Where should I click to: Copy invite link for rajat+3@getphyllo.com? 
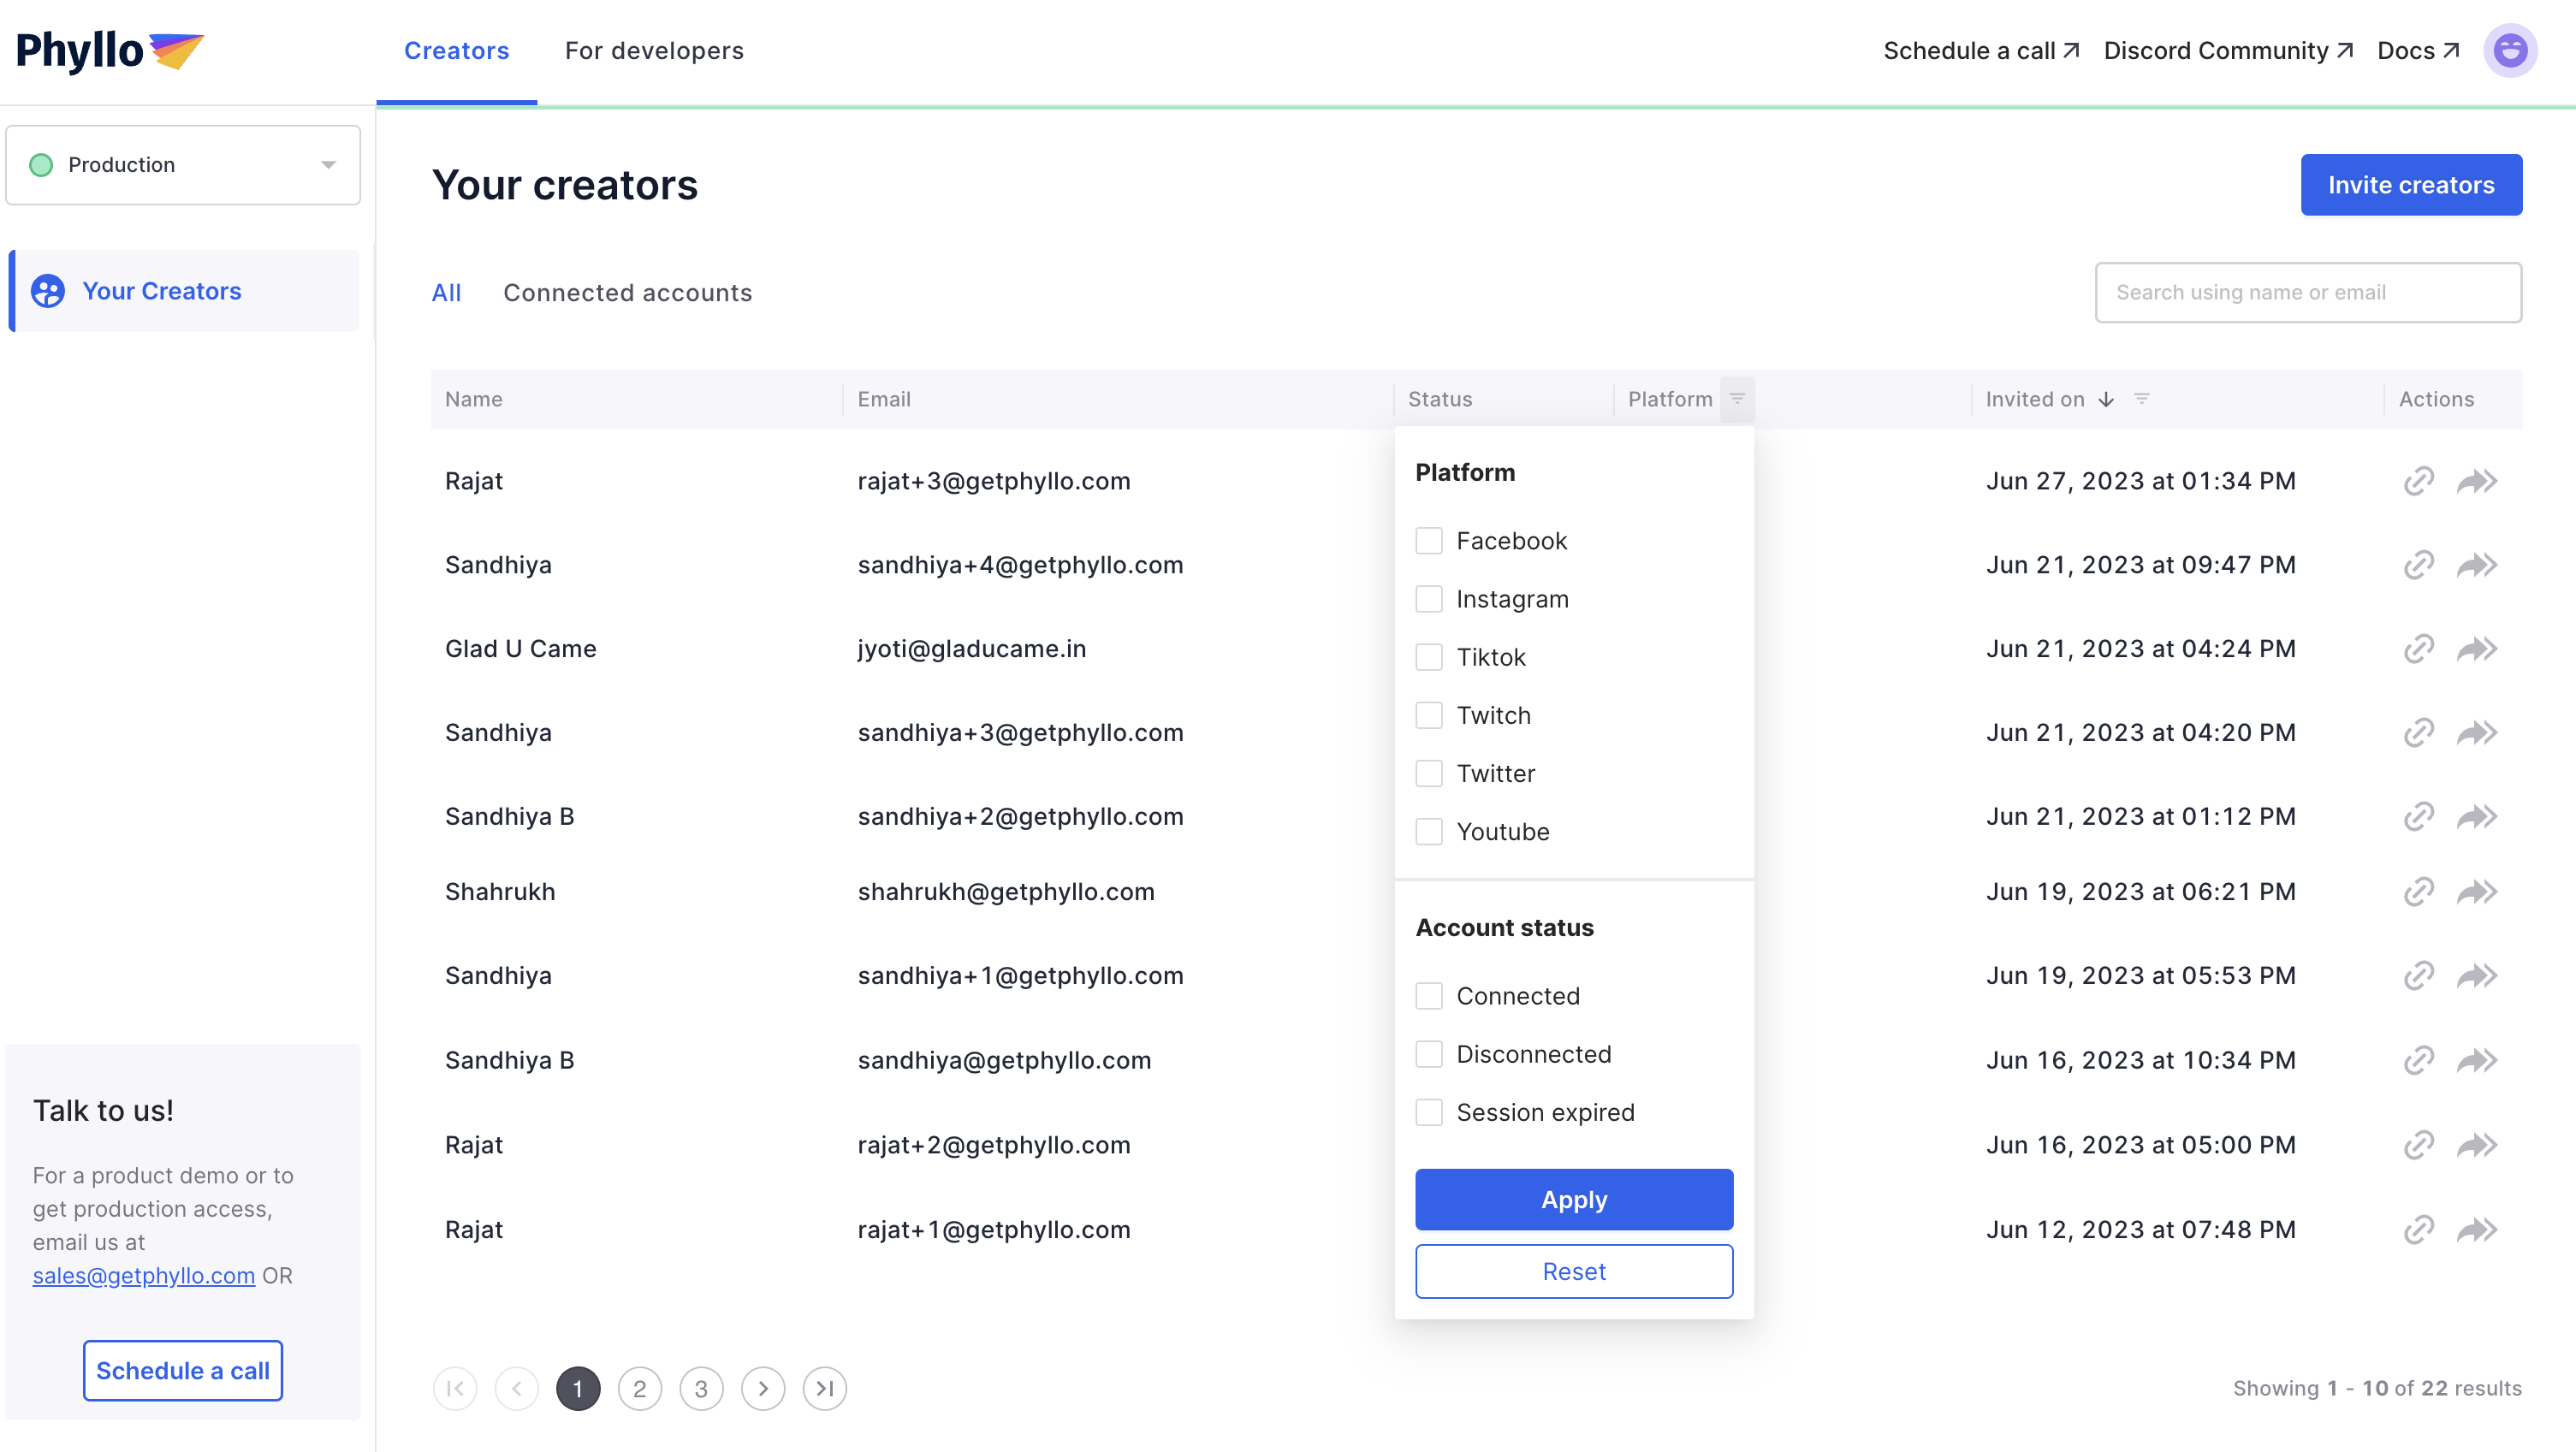click(2418, 481)
